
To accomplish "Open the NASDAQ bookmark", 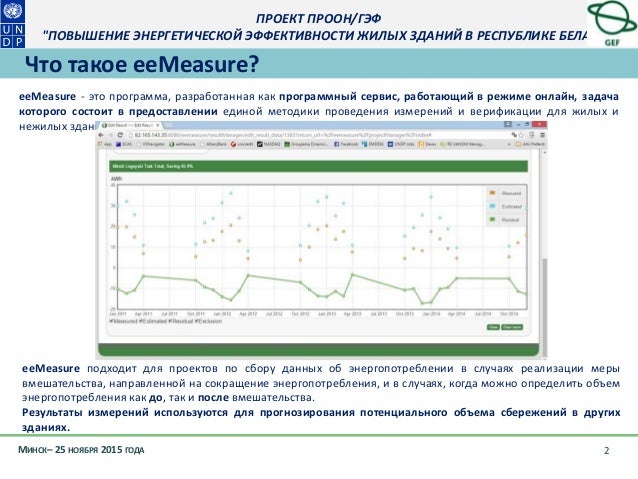I will [269, 144].
